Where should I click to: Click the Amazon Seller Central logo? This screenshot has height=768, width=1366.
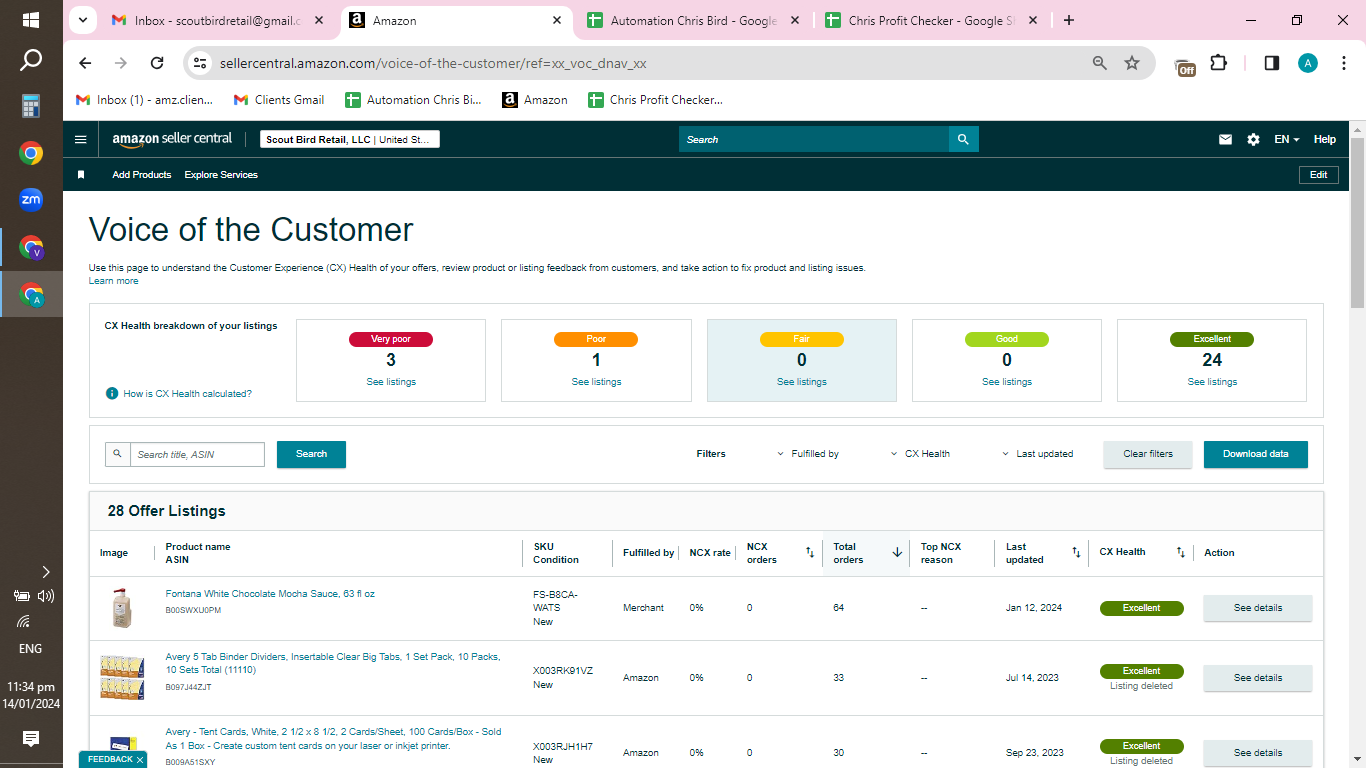tap(172, 139)
